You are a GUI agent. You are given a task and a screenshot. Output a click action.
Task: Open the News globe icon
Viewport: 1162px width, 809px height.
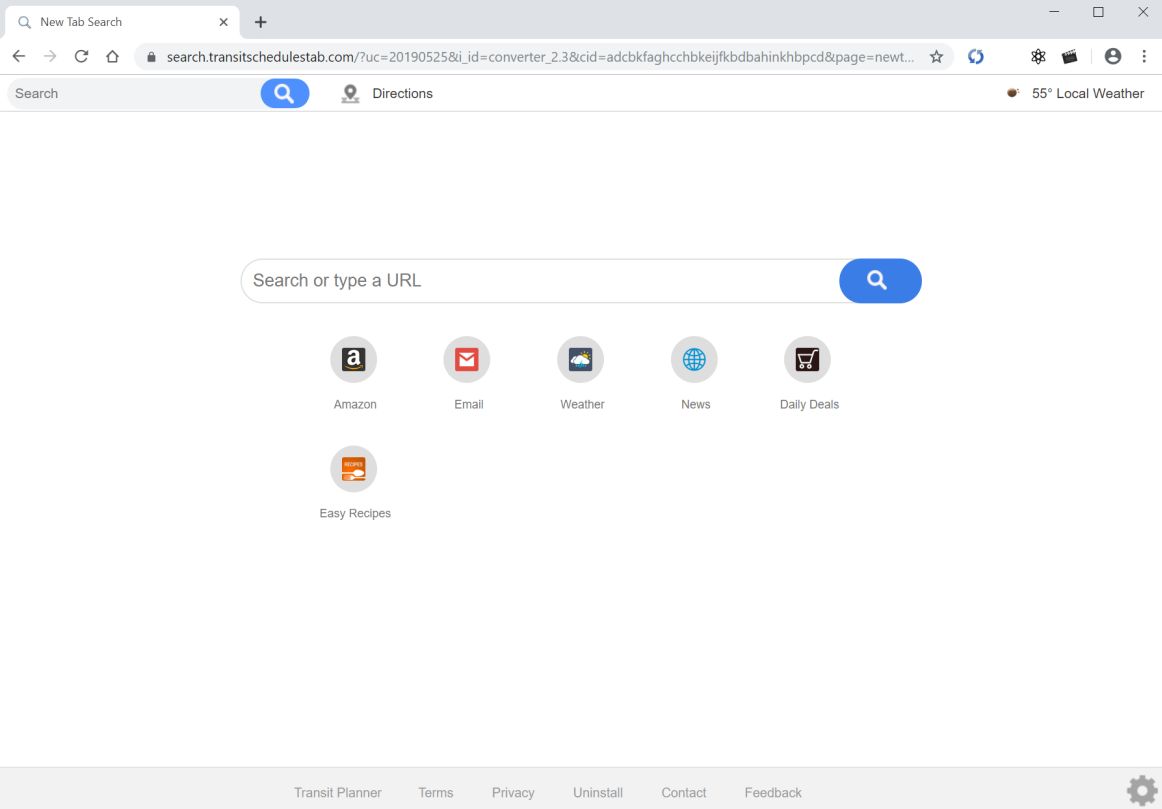click(x=694, y=358)
